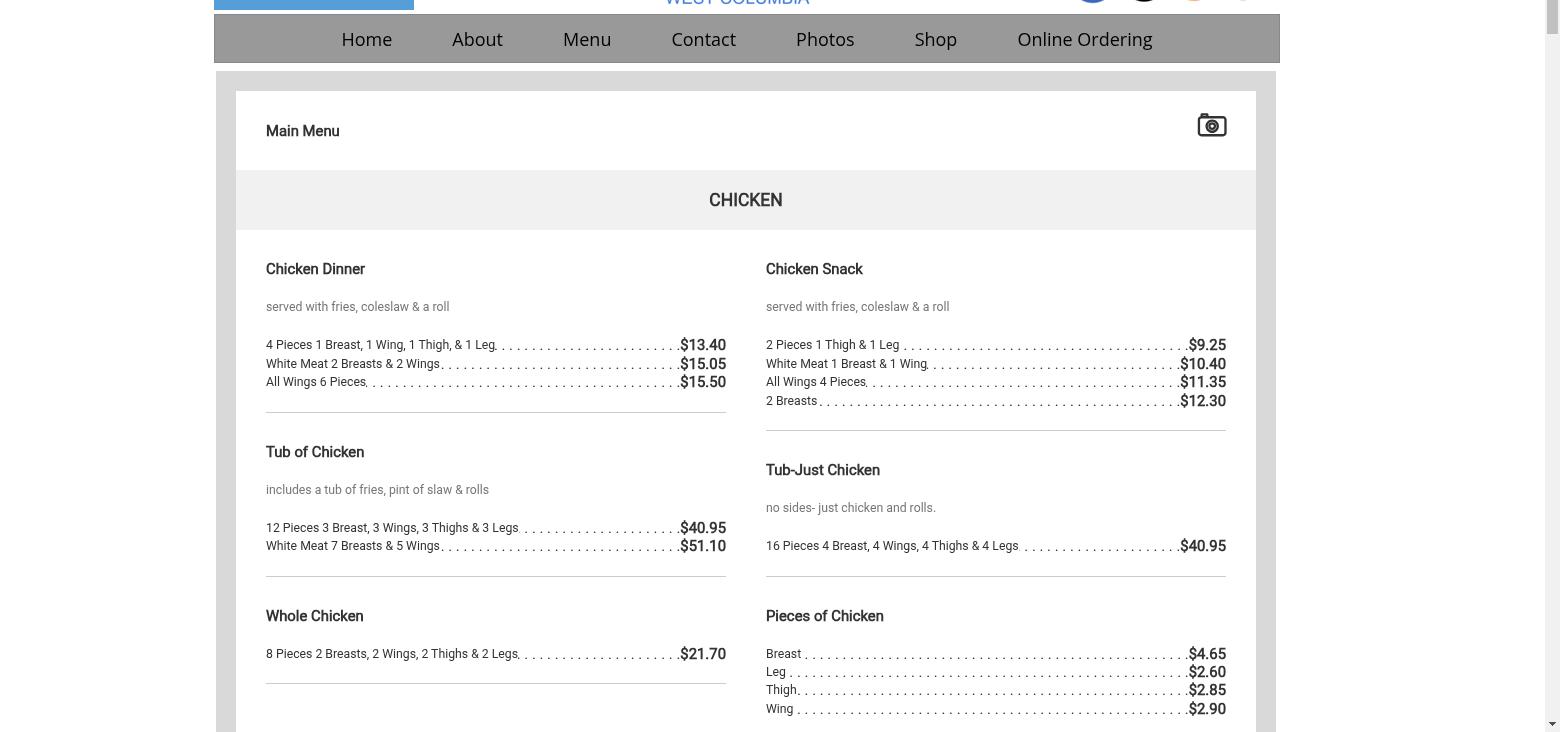Screen dimensions: 1560x732
Task: Open Online Ordering link
Action: (1084, 39)
